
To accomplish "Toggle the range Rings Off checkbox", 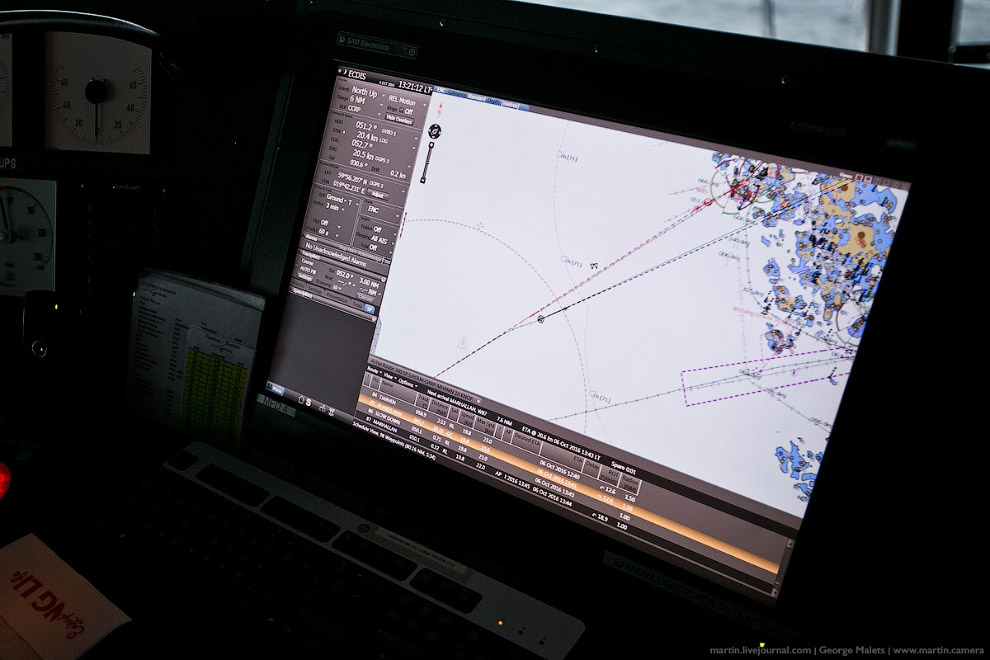I will 401,111.
